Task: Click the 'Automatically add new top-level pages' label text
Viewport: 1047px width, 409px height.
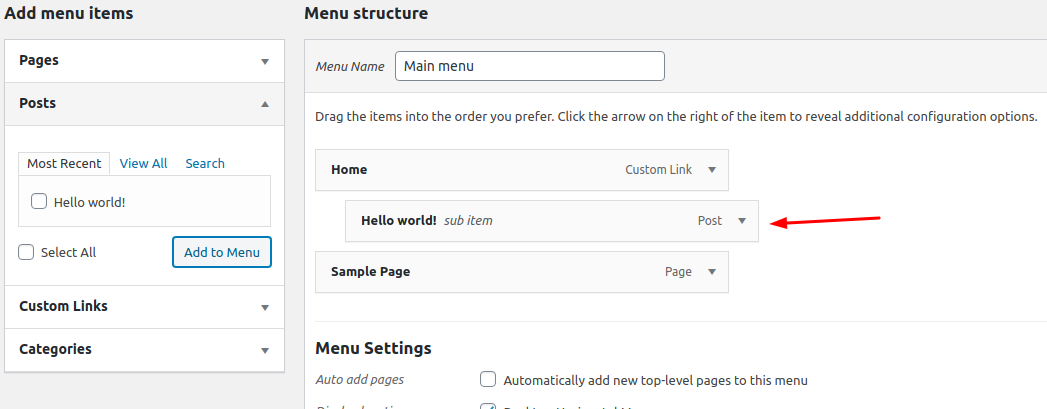Action: (x=655, y=380)
